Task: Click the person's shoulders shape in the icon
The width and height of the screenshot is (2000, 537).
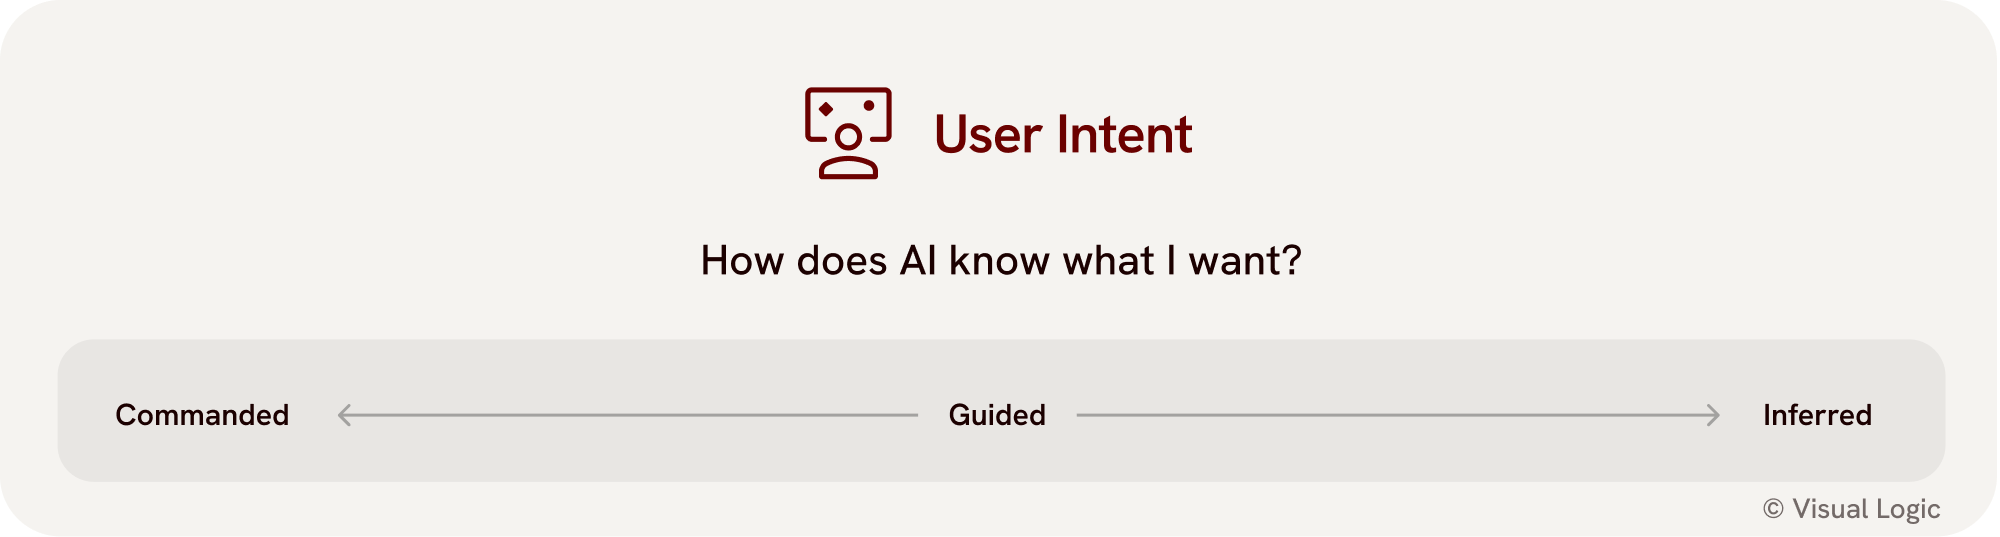Action: click(x=848, y=168)
